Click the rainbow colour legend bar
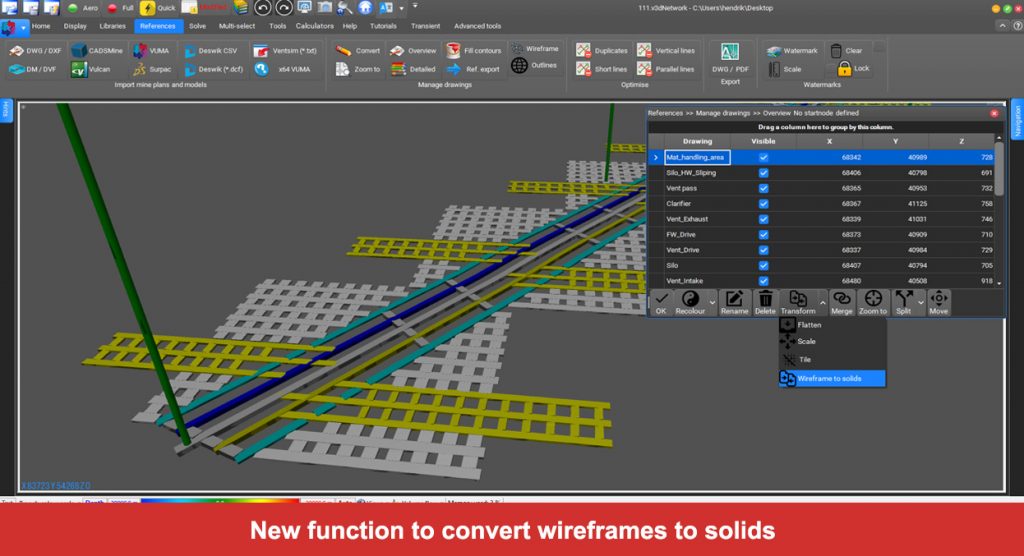1024x556 pixels. click(218, 502)
